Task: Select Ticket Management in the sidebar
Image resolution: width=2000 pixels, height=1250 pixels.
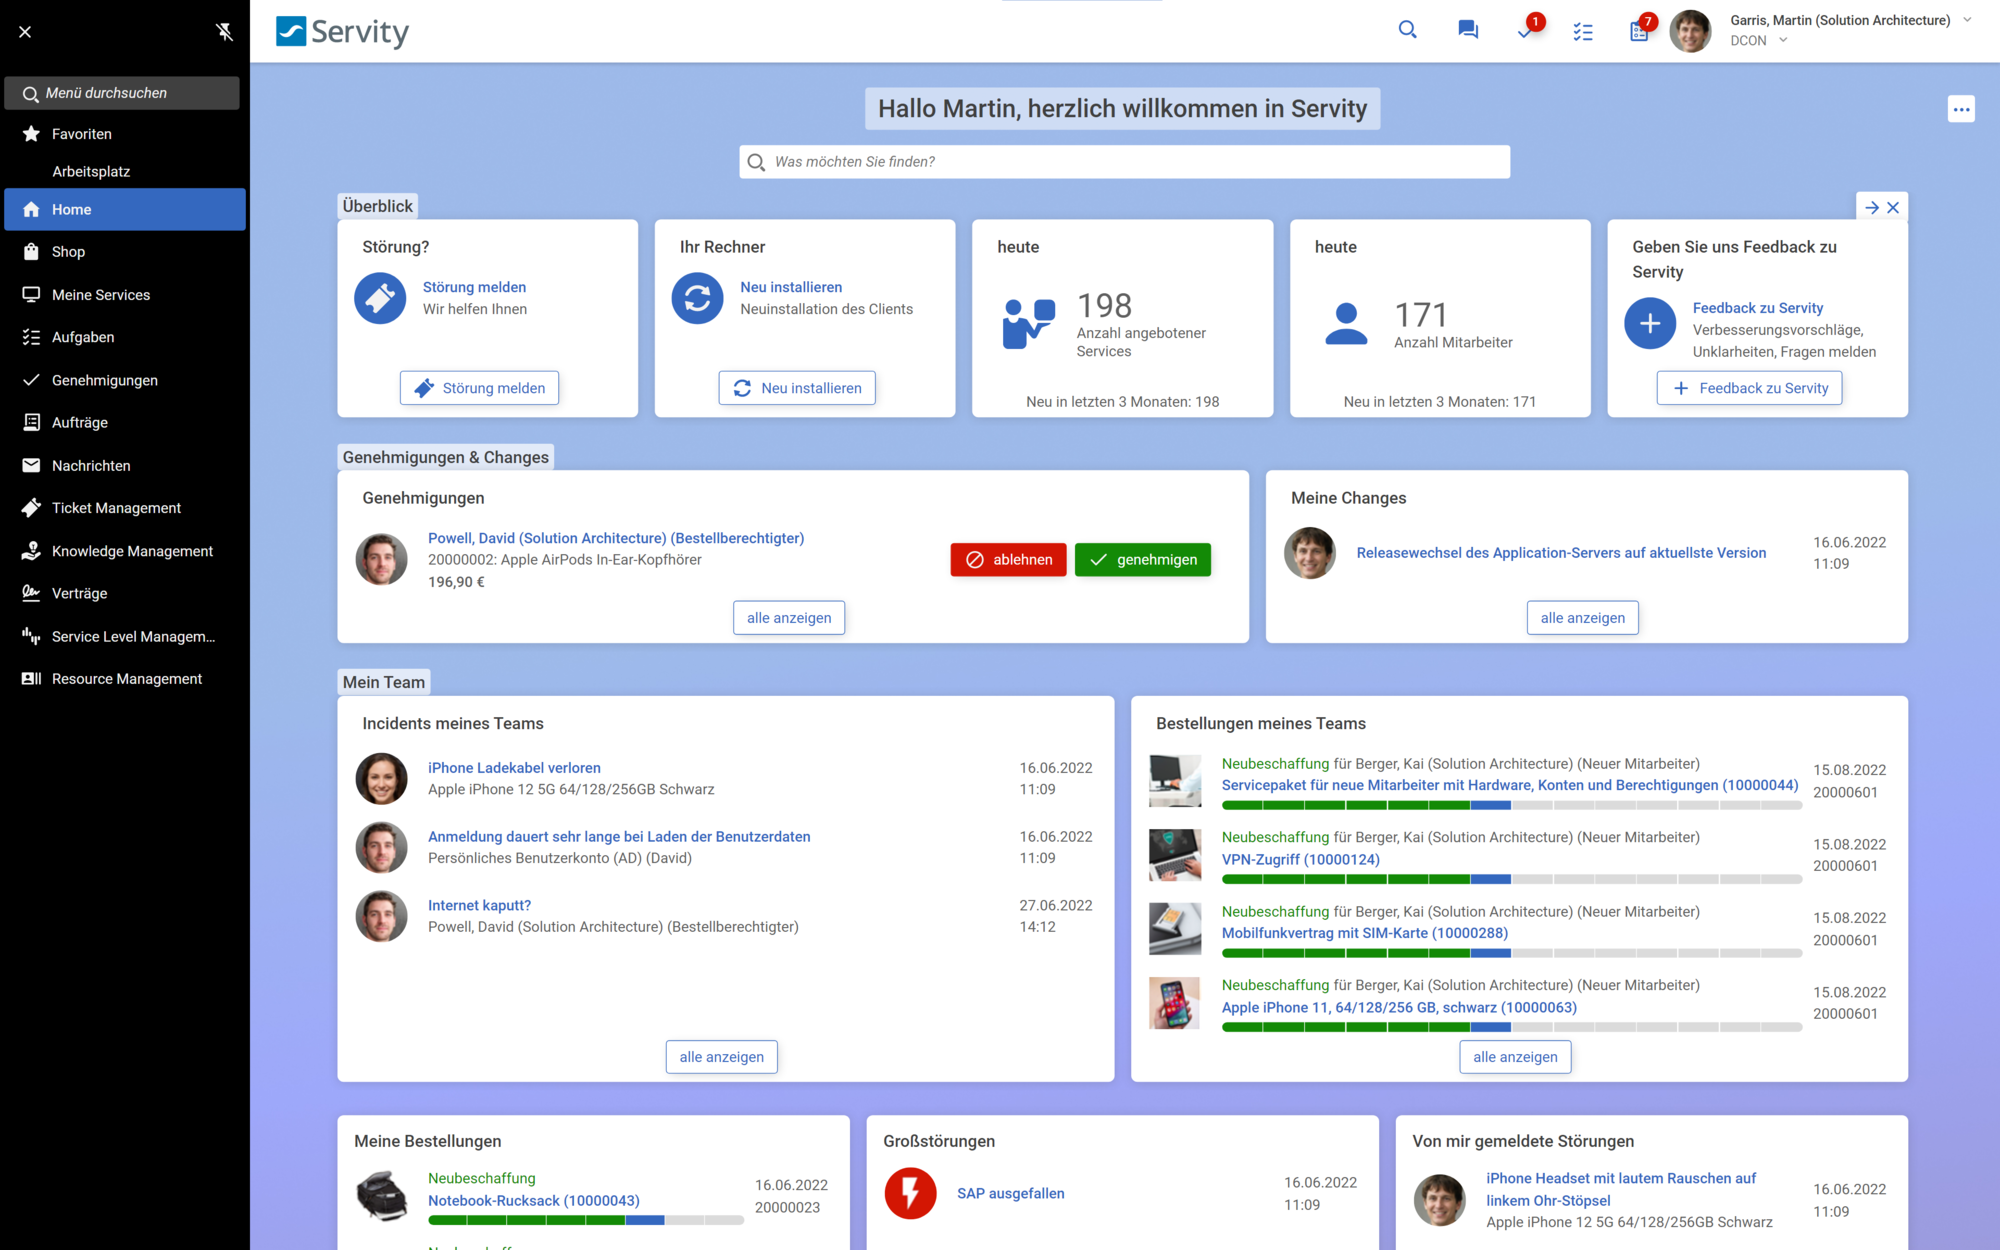Action: tap(116, 507)
